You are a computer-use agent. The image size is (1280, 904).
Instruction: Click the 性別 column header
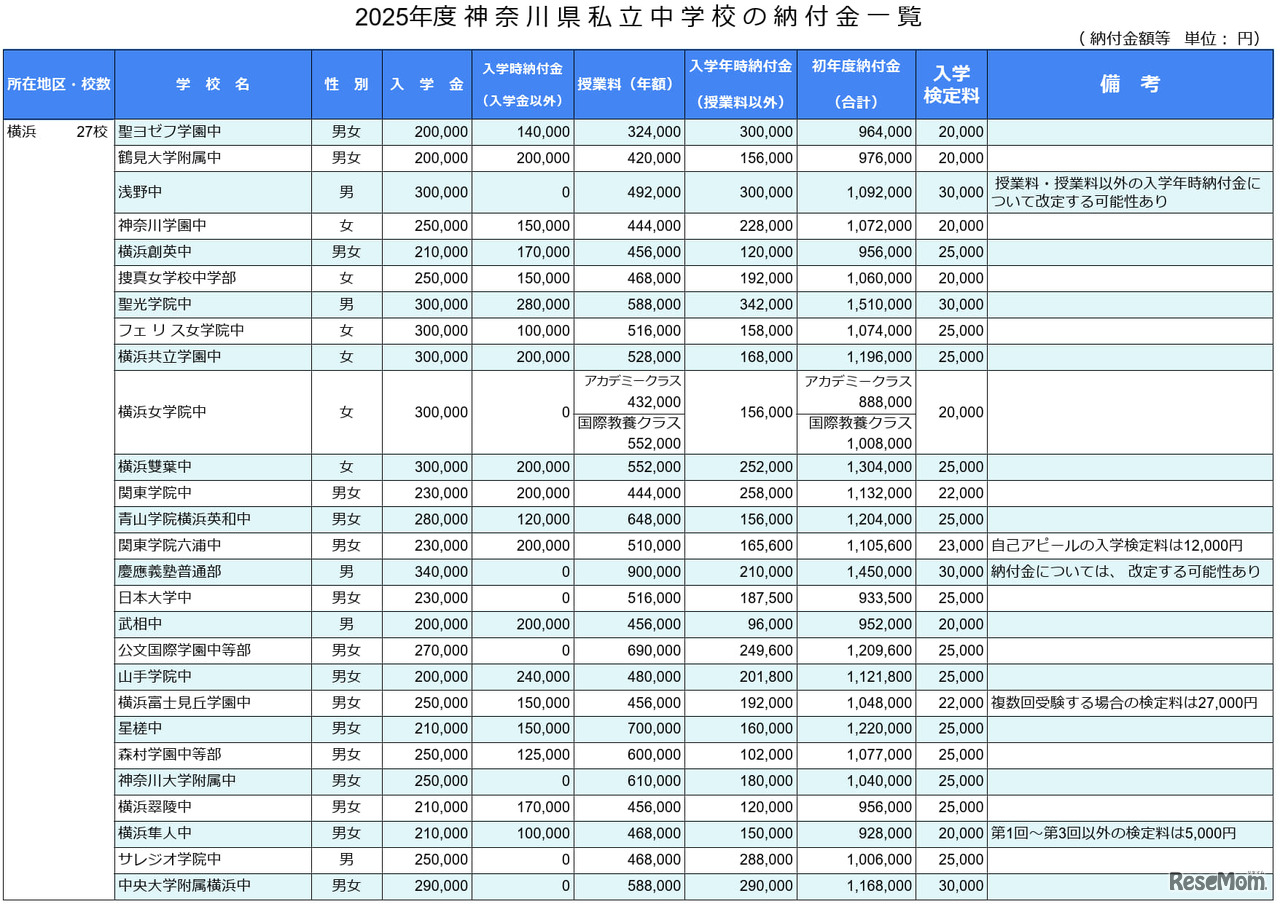pos(346,85)
